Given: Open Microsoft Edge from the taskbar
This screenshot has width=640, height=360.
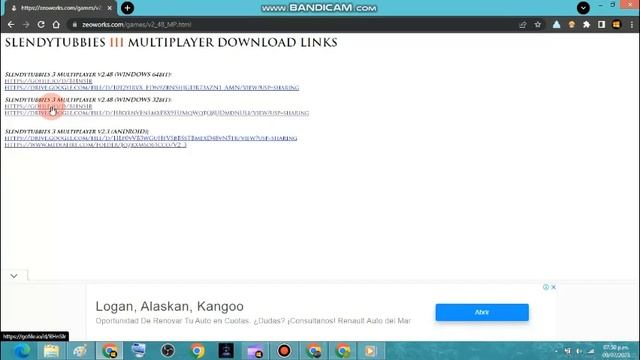Looking at the screenshot, I should click(22, 351).
